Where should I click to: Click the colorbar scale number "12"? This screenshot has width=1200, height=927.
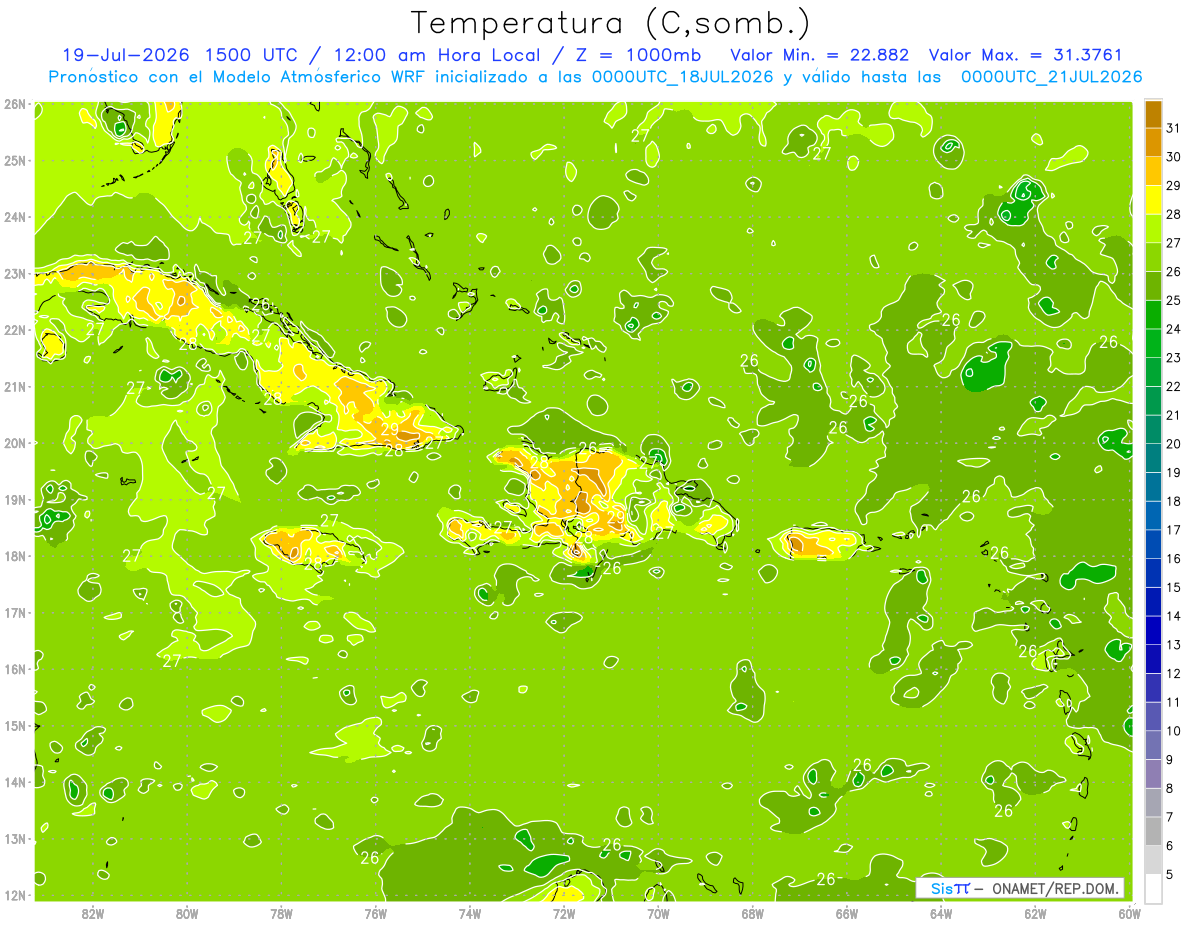pyautogui.click(x=1173, y=673)
